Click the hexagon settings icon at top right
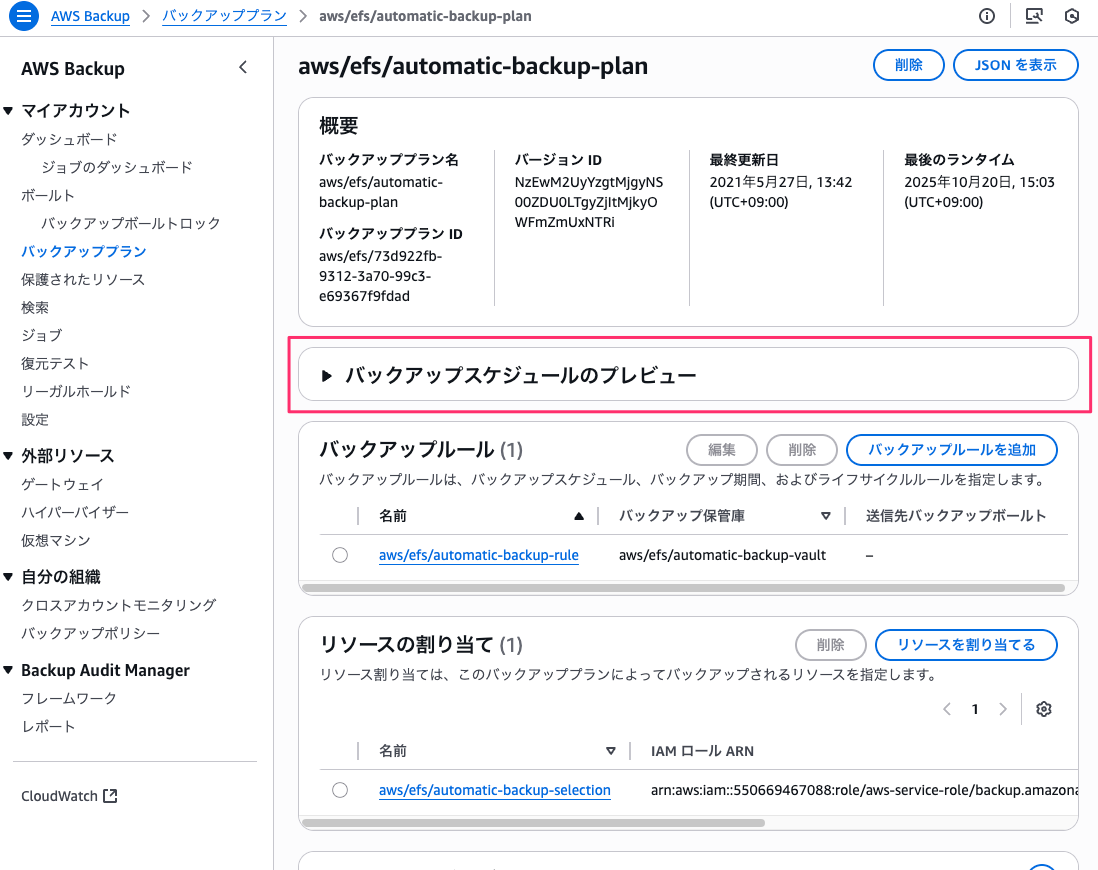Screen dimensions: 1098x870 (1072, 16)
